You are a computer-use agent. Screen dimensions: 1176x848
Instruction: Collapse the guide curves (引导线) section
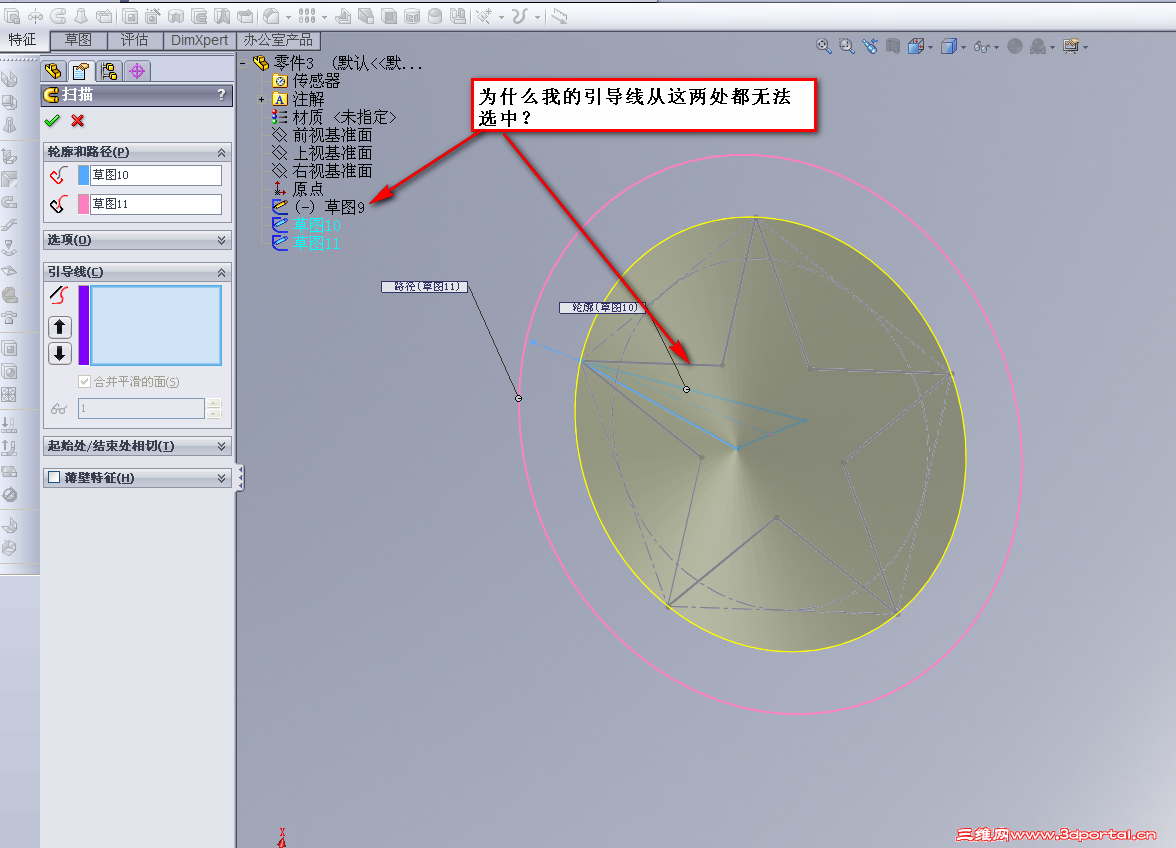[221, 272]
